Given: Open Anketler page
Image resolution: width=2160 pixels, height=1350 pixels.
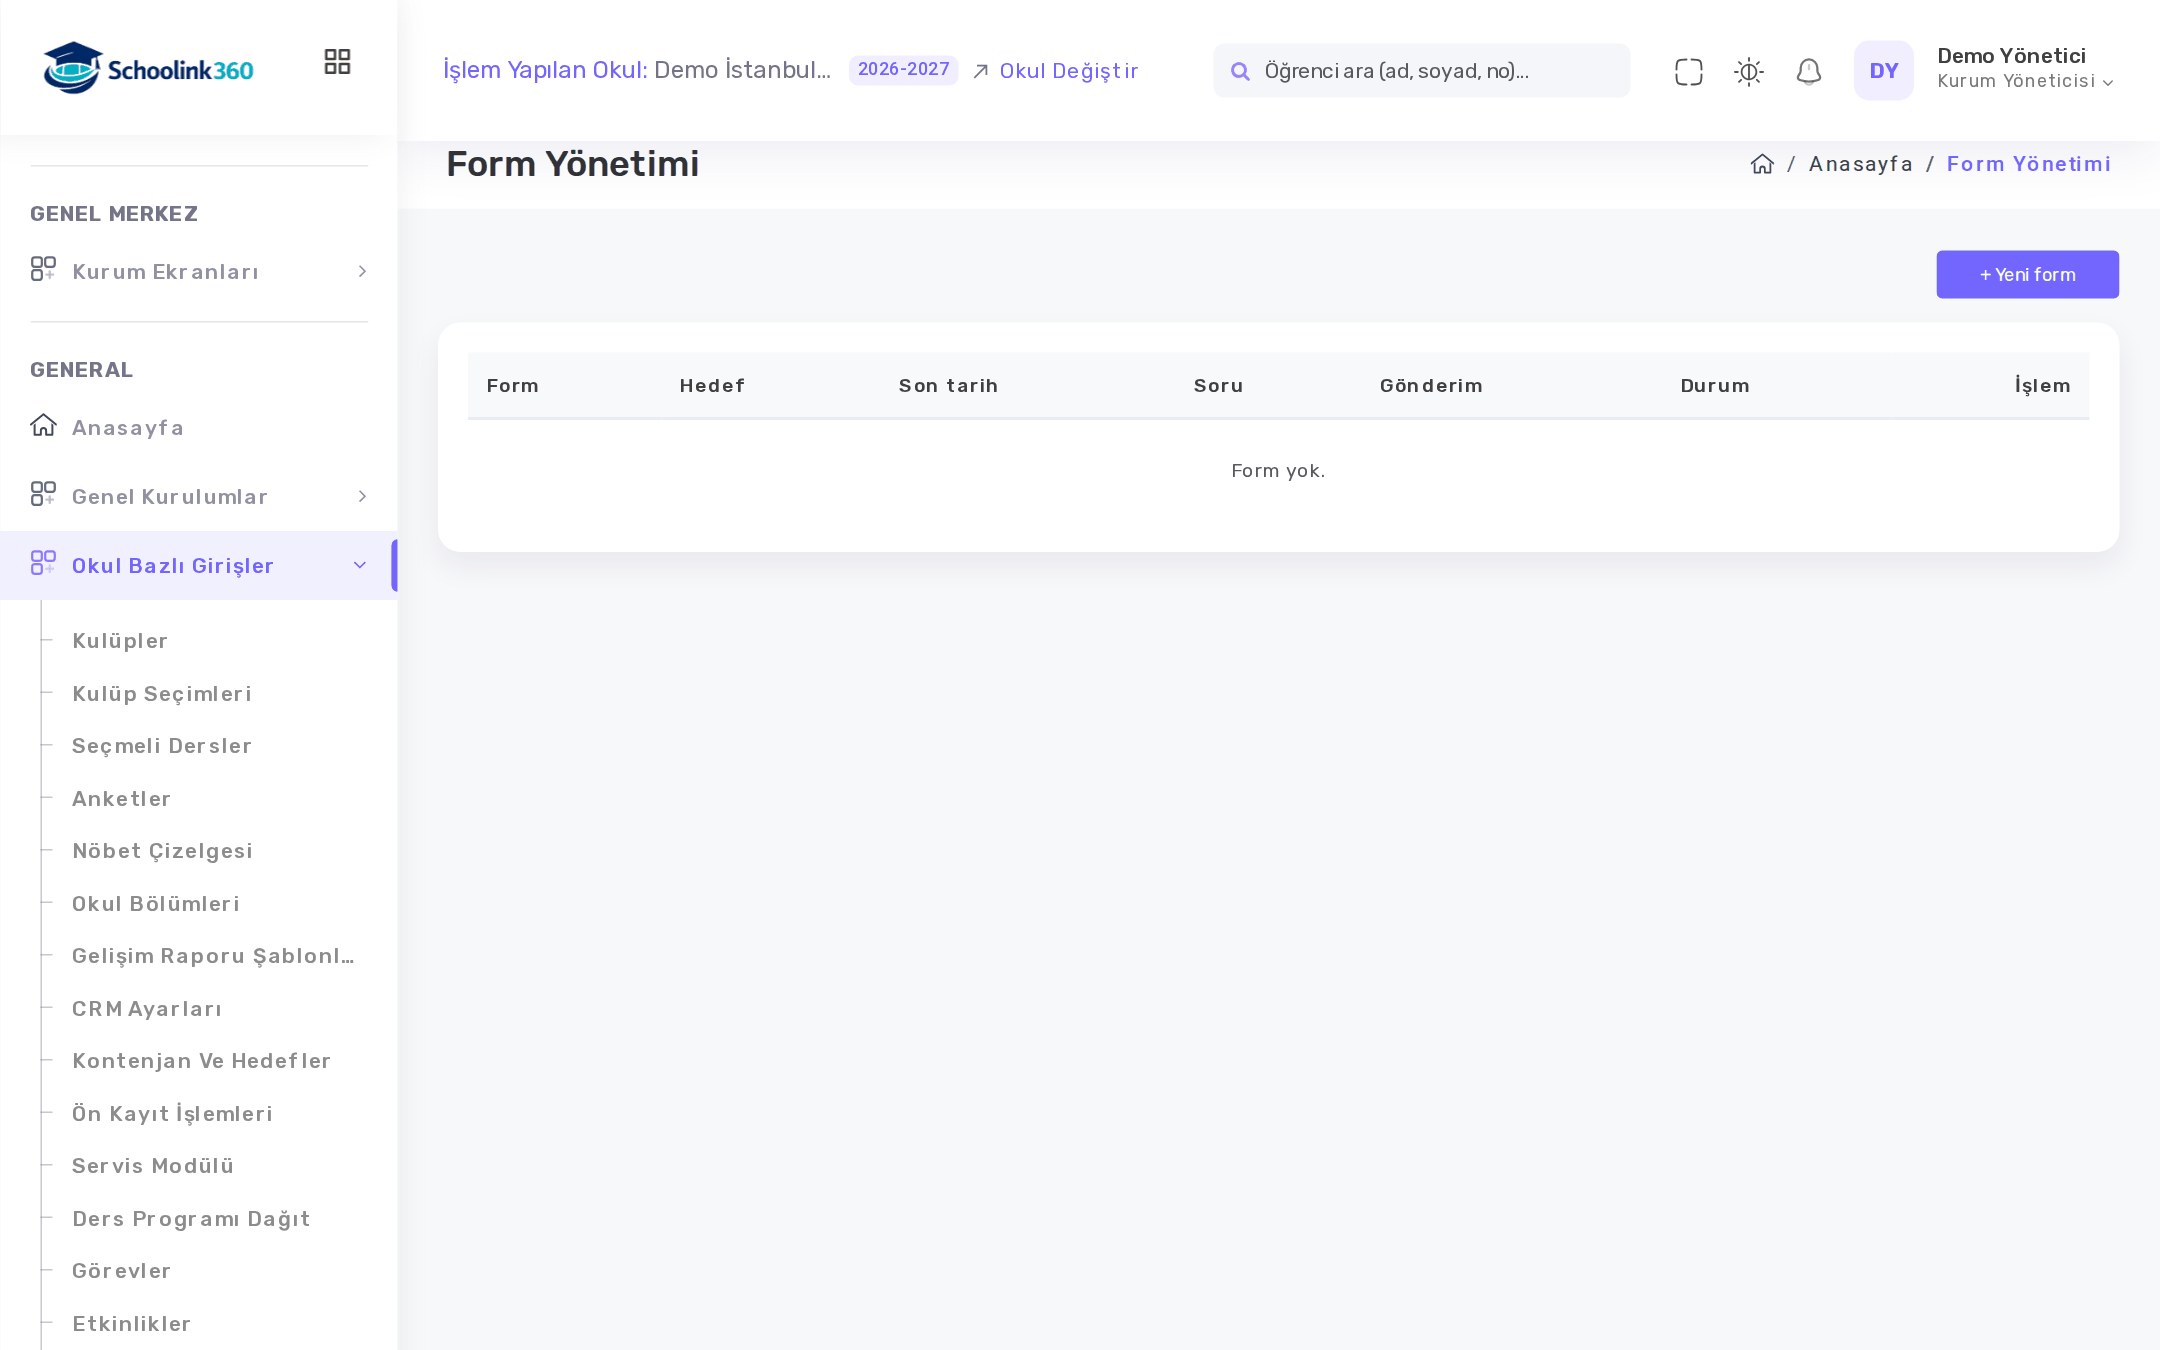Looking at the screenshot, I should [x=121, y=799].
